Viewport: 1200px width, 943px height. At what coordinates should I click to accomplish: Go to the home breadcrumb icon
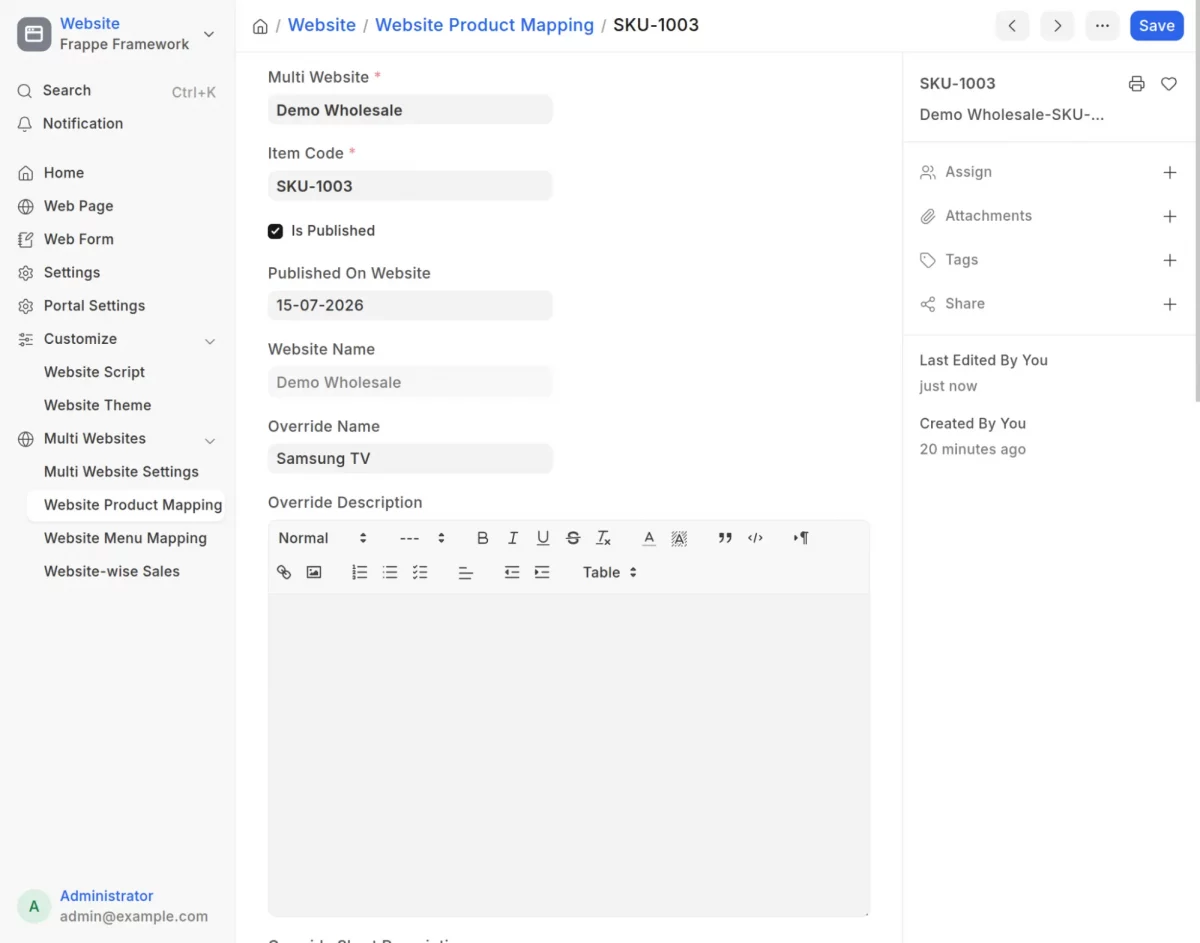point(260,26)
